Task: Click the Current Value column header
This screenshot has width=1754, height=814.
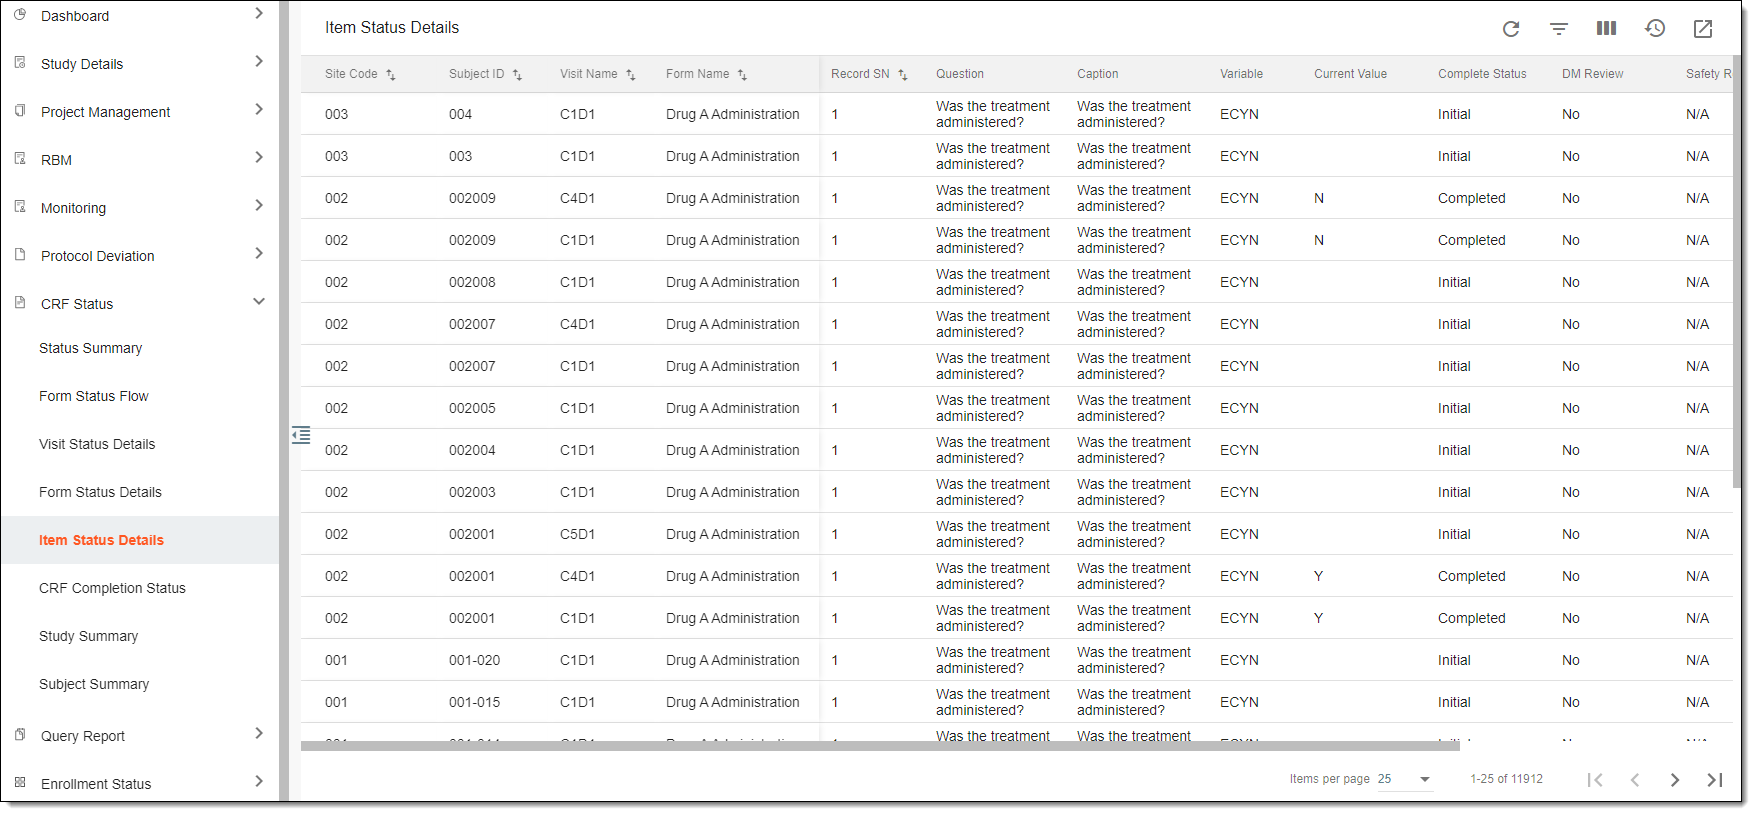Action: point(1351,74)
